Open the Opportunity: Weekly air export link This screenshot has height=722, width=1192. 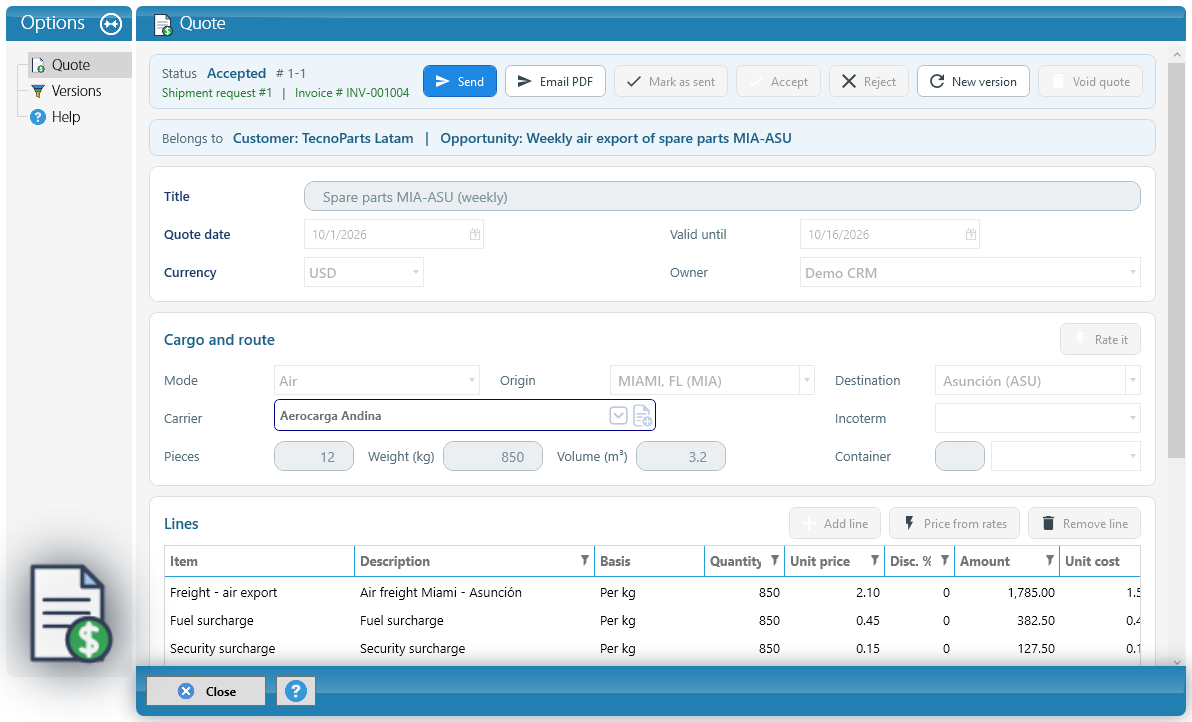pyautogui.click(x=616, y=138)
